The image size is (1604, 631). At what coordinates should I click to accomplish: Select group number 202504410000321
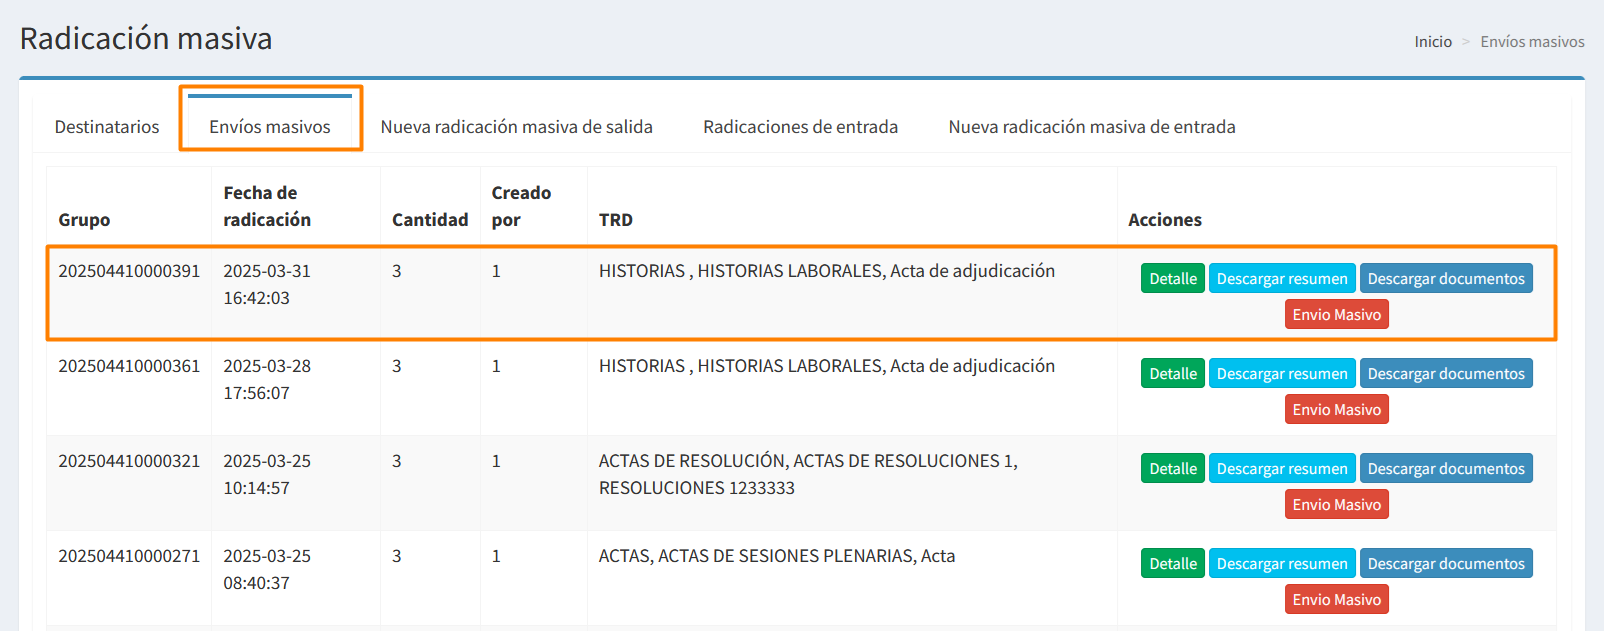(x=129, y=461)
